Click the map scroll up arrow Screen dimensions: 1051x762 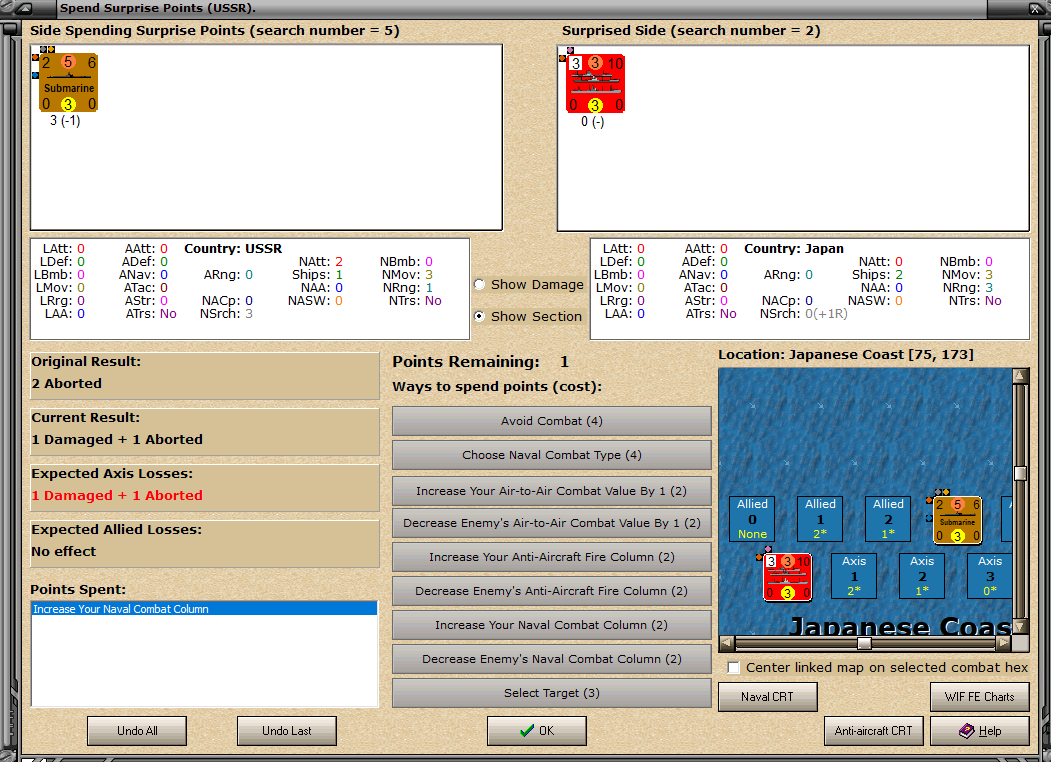pyautogui.click(x=1020, y=375)
